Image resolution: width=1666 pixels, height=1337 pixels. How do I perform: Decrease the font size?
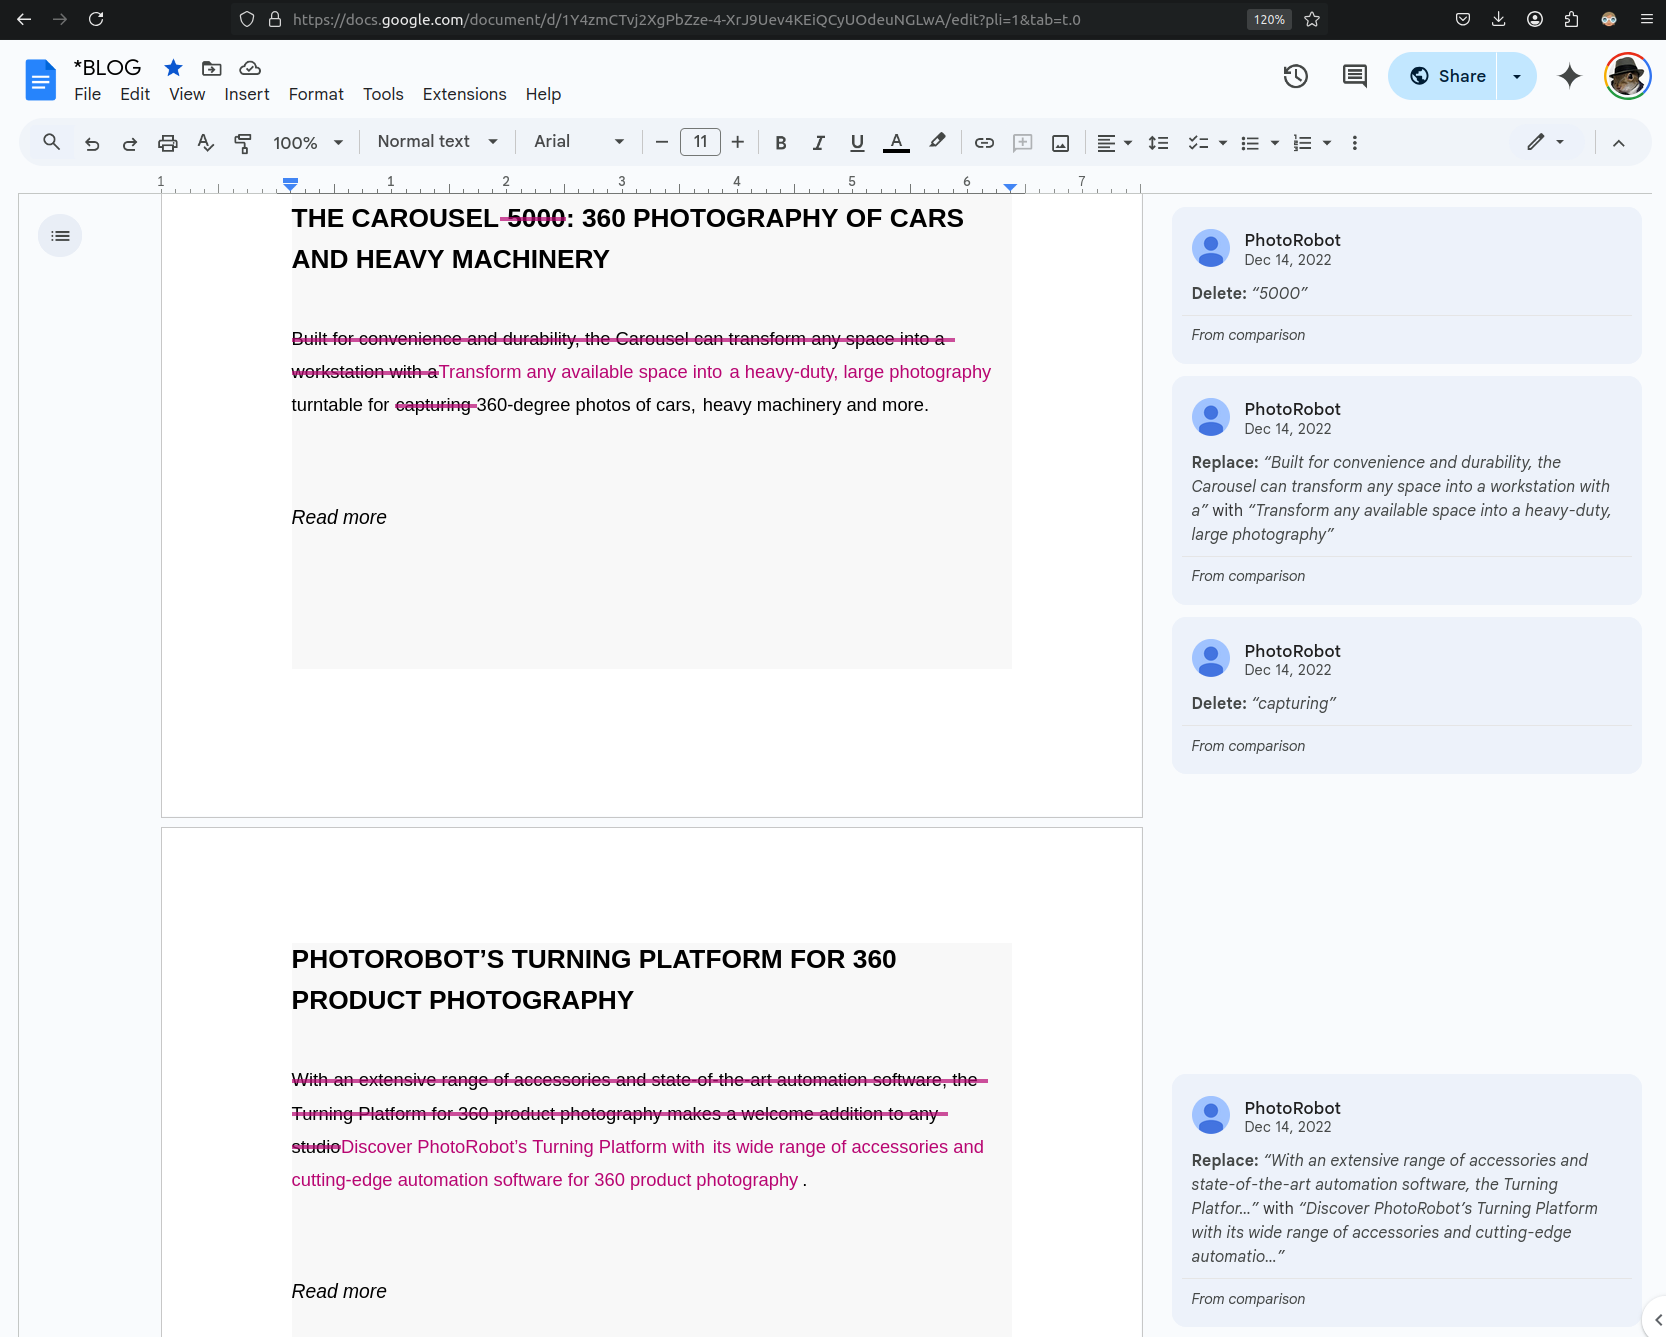pyautogui.click(x=661, y=143)
